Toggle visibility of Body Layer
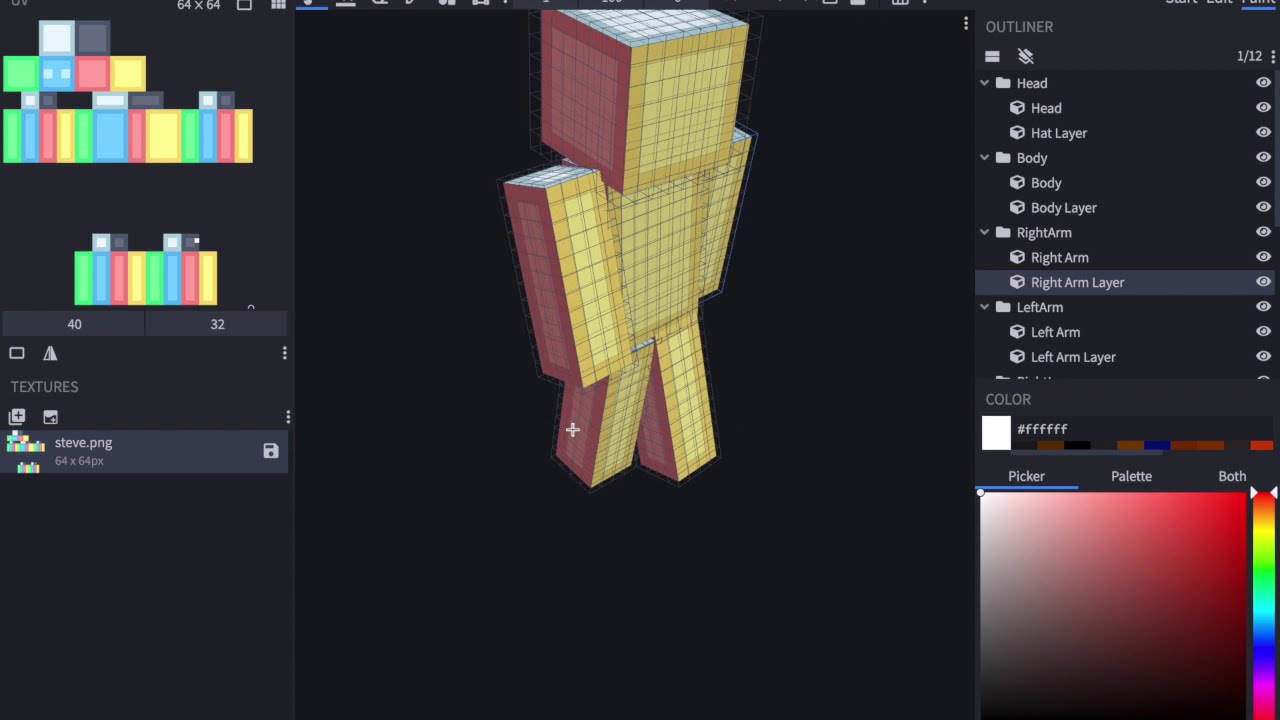The image size is (1280, 720). (x=1263, y=207)
